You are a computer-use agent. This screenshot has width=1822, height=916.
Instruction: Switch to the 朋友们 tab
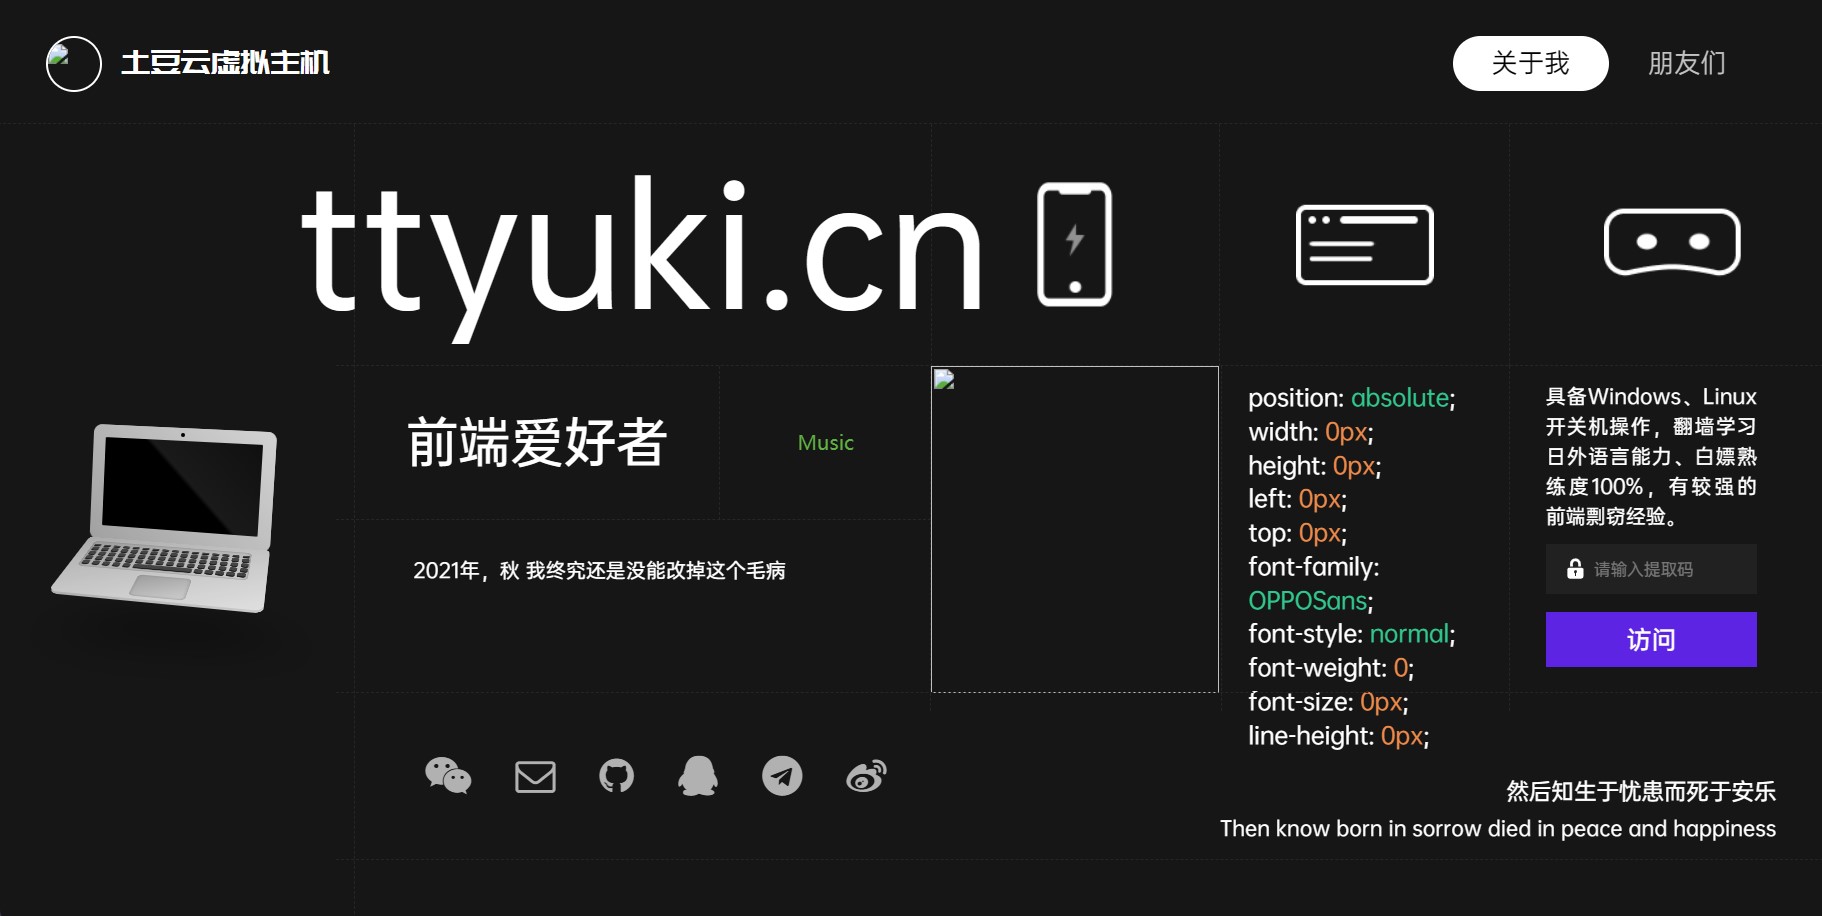coord(1686,62)
